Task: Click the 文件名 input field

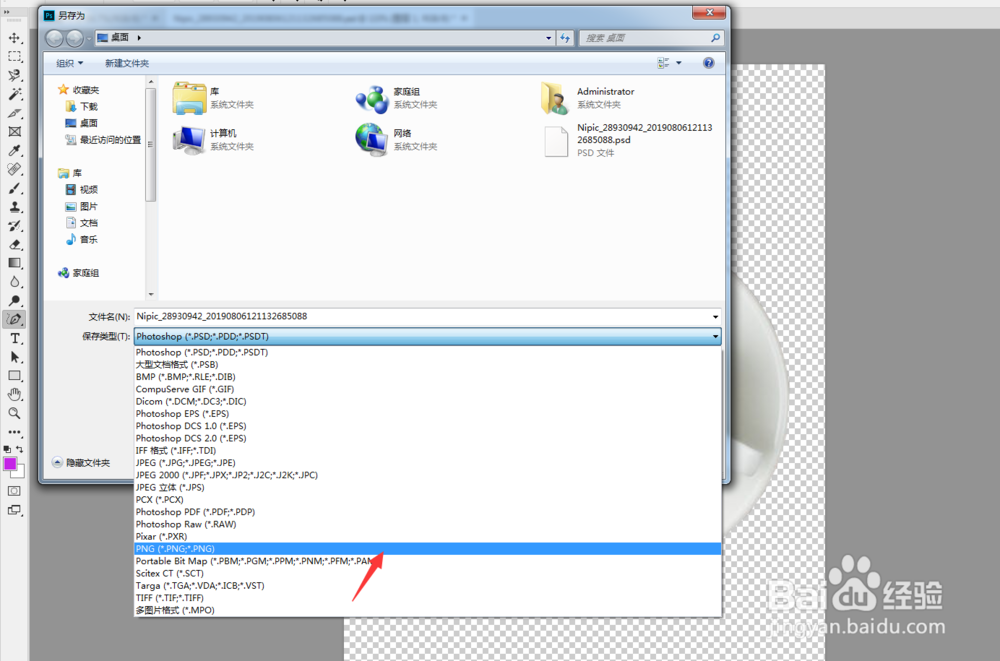Action: tap(422, 316)
